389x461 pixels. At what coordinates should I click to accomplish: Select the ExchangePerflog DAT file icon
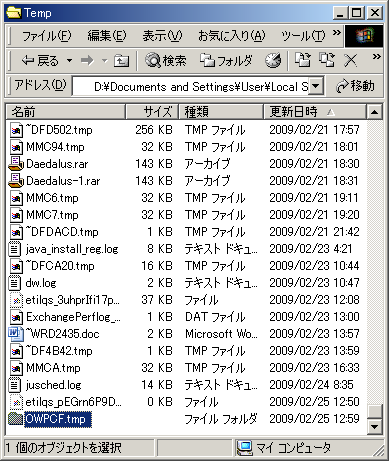pyautogui.click(x=16, y=317)
